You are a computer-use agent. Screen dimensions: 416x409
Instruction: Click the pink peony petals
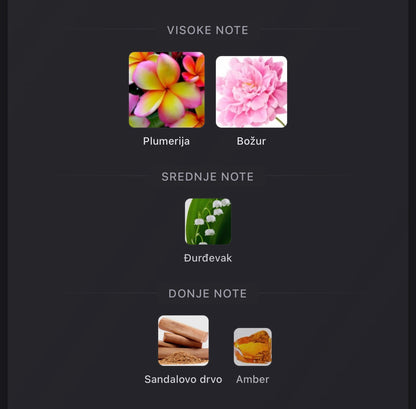tap(251, 92)
